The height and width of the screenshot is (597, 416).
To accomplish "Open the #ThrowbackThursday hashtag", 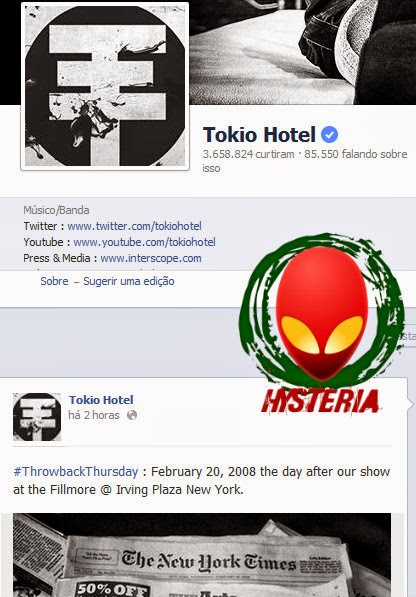I will [x=75, y=472].
